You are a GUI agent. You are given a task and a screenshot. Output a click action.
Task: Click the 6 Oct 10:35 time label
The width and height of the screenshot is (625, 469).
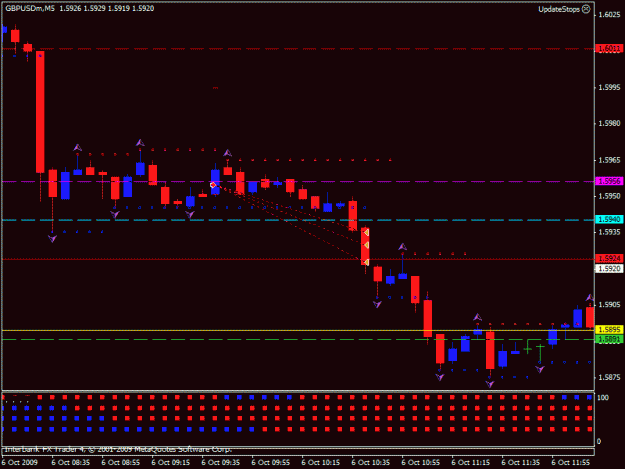point(371,462)
